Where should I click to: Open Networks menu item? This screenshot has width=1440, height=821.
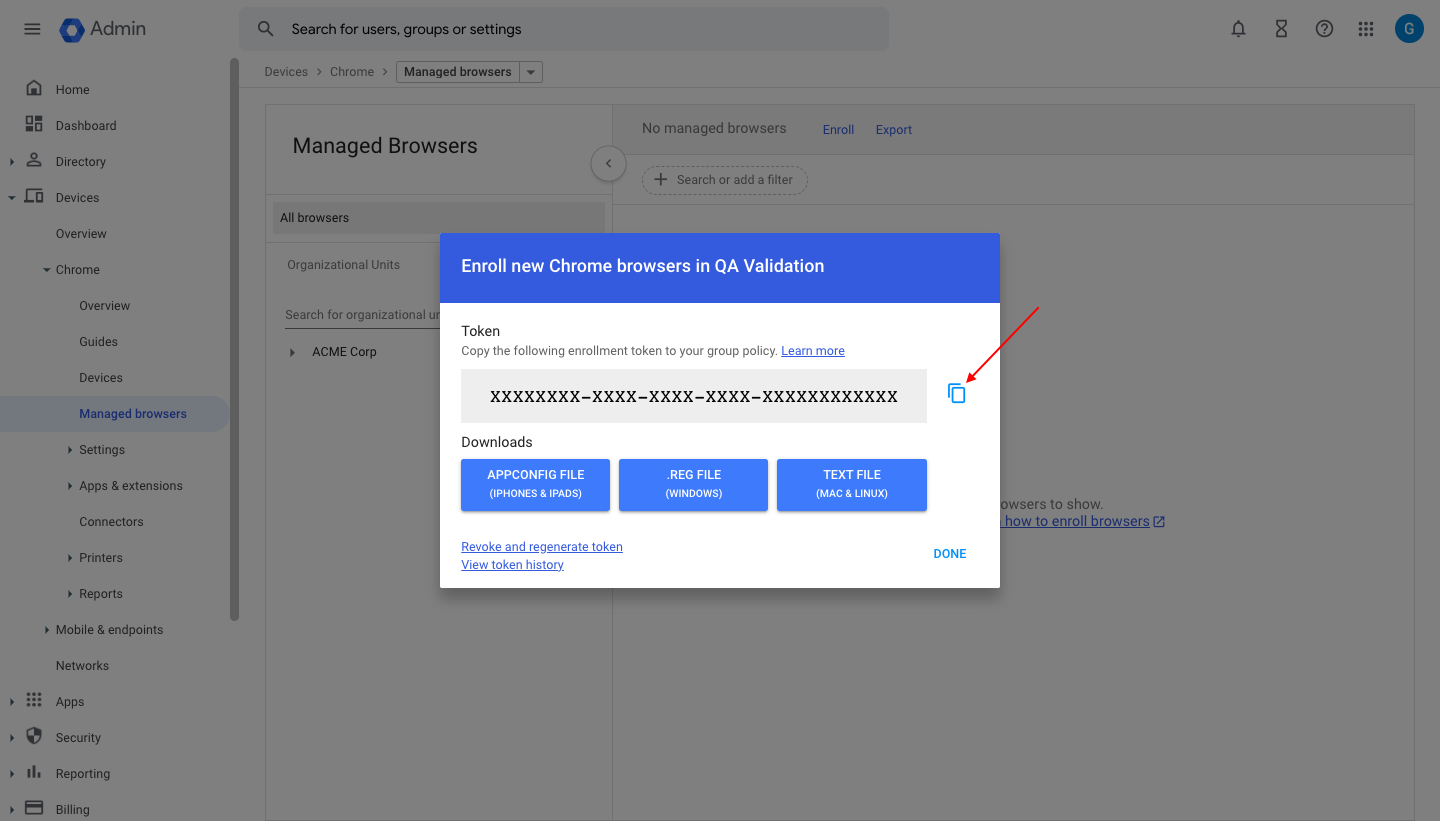82,666
